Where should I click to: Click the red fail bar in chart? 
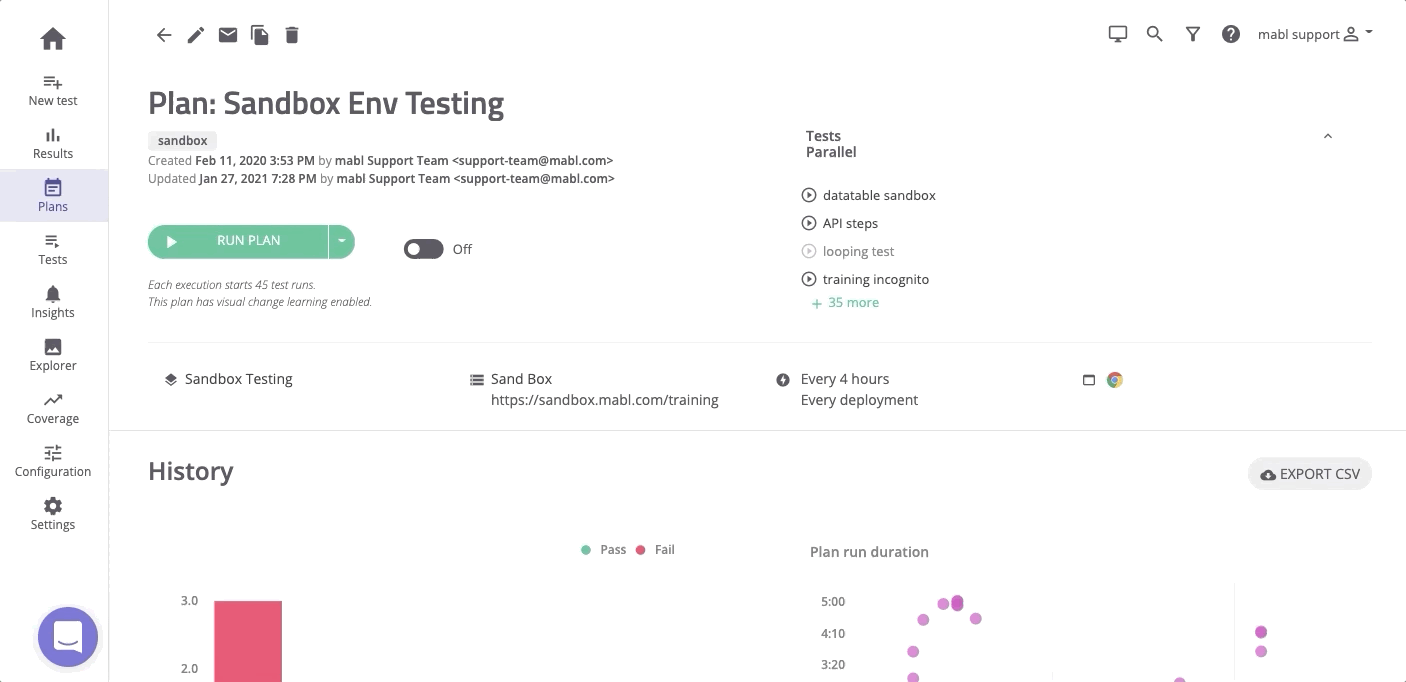pos(248,641)
